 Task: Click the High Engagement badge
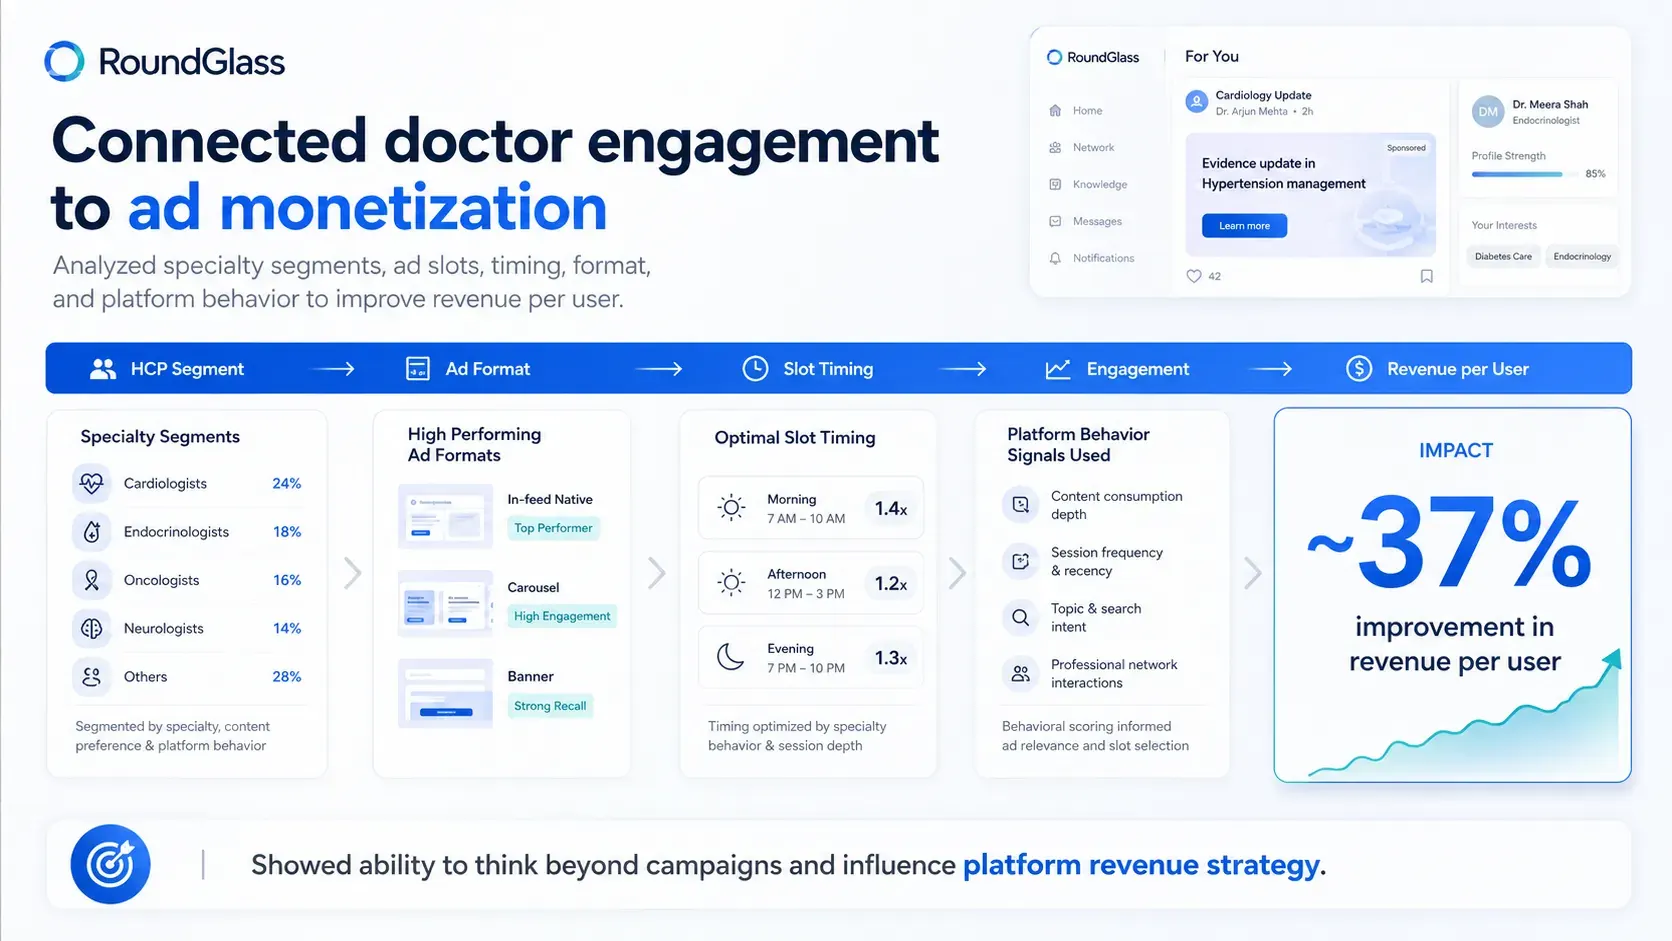point(562,616)
